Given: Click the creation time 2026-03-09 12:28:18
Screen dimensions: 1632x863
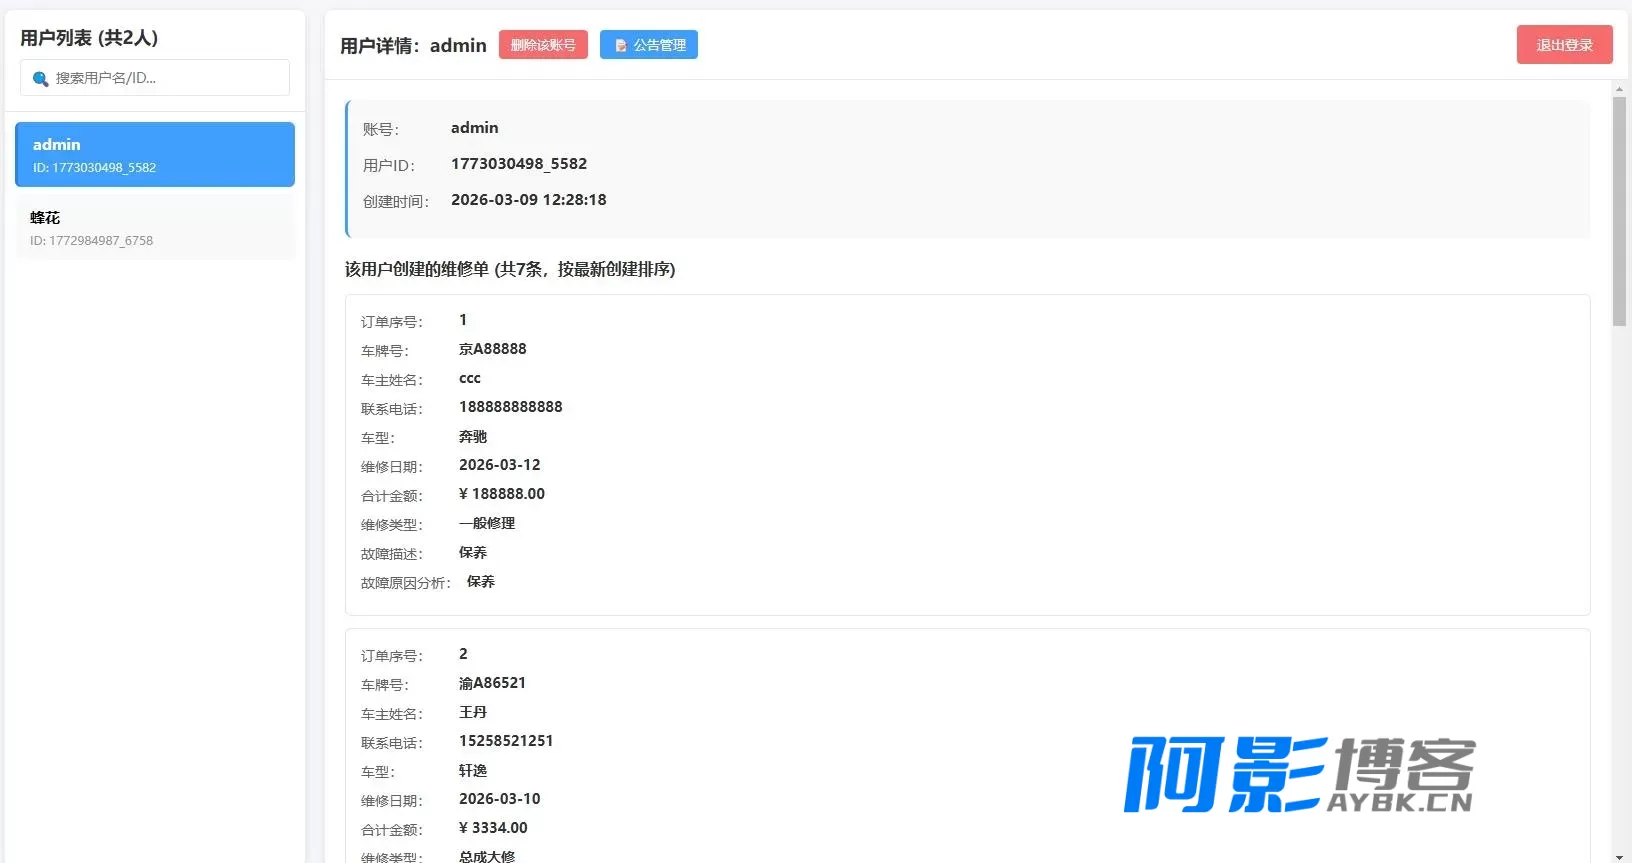Looking at the screenshot, I should [529, 200].
